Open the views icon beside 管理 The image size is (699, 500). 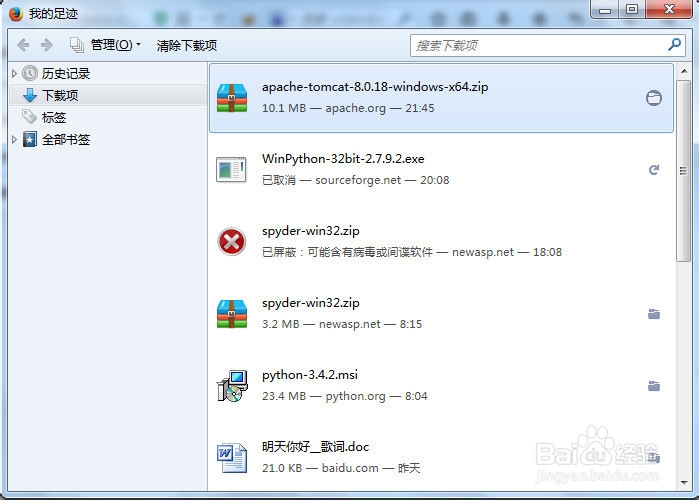pyautogui.click(x=77, y=45)
